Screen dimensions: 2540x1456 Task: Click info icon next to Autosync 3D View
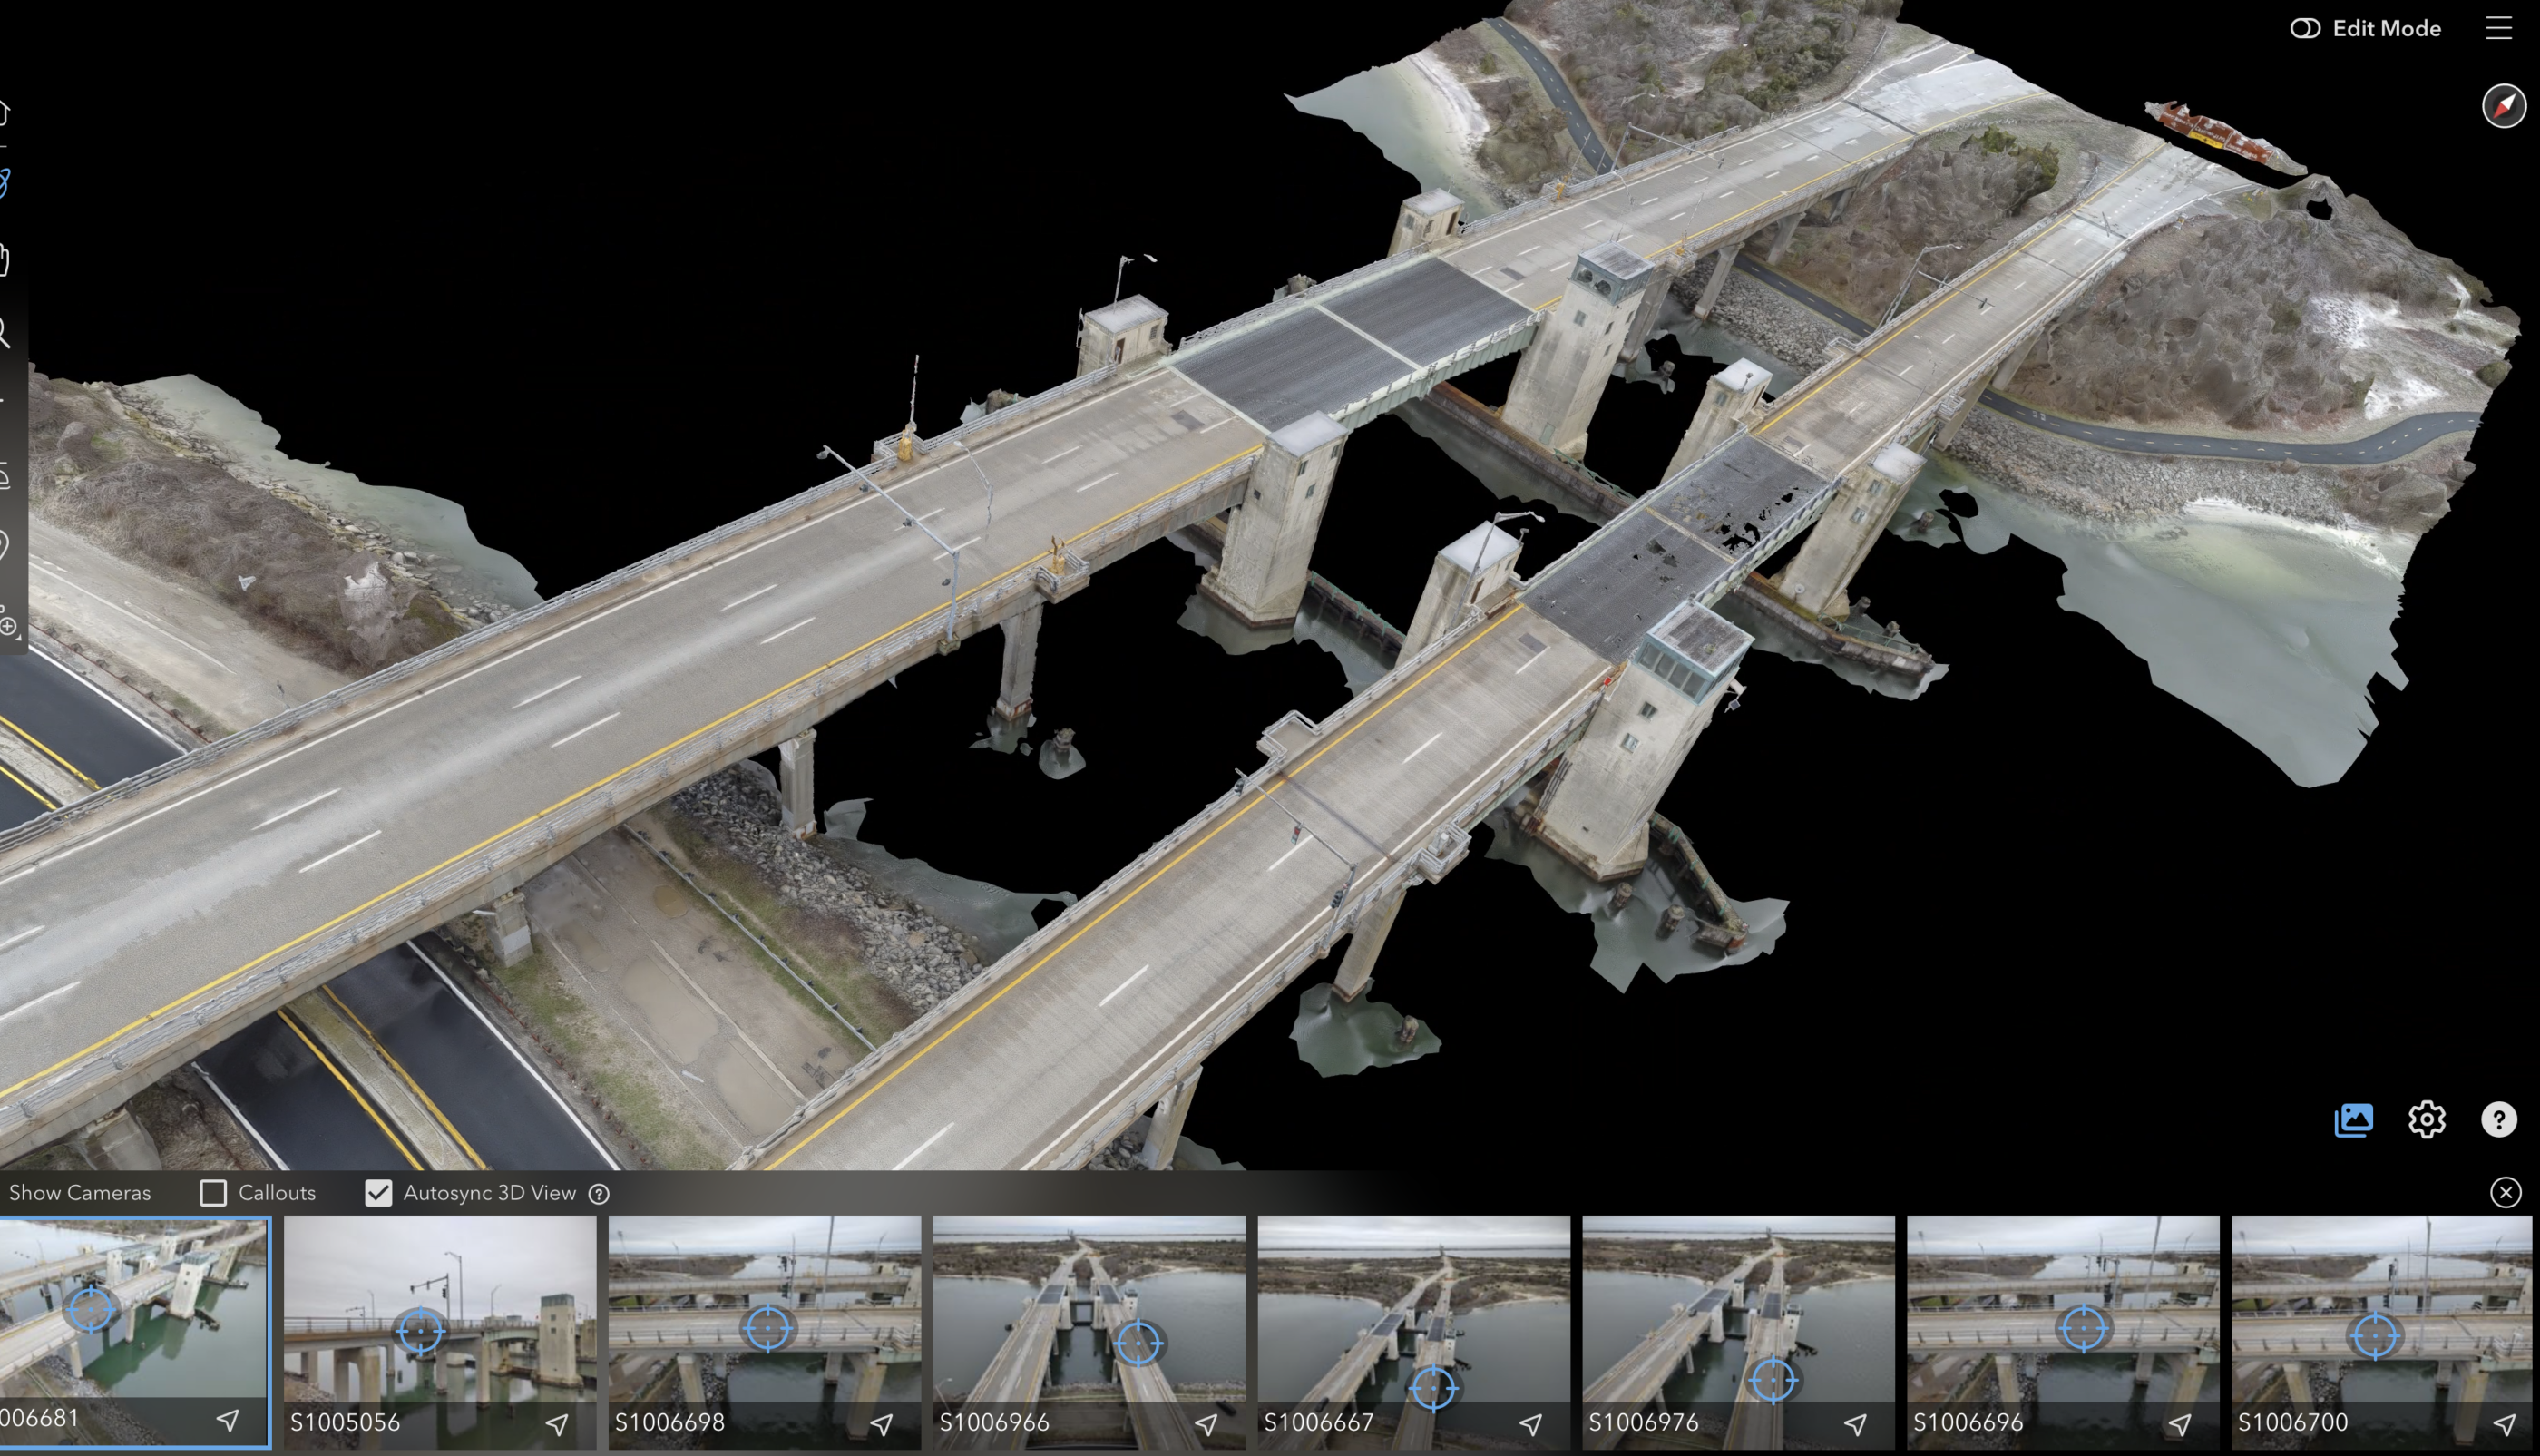point(599,1194)
